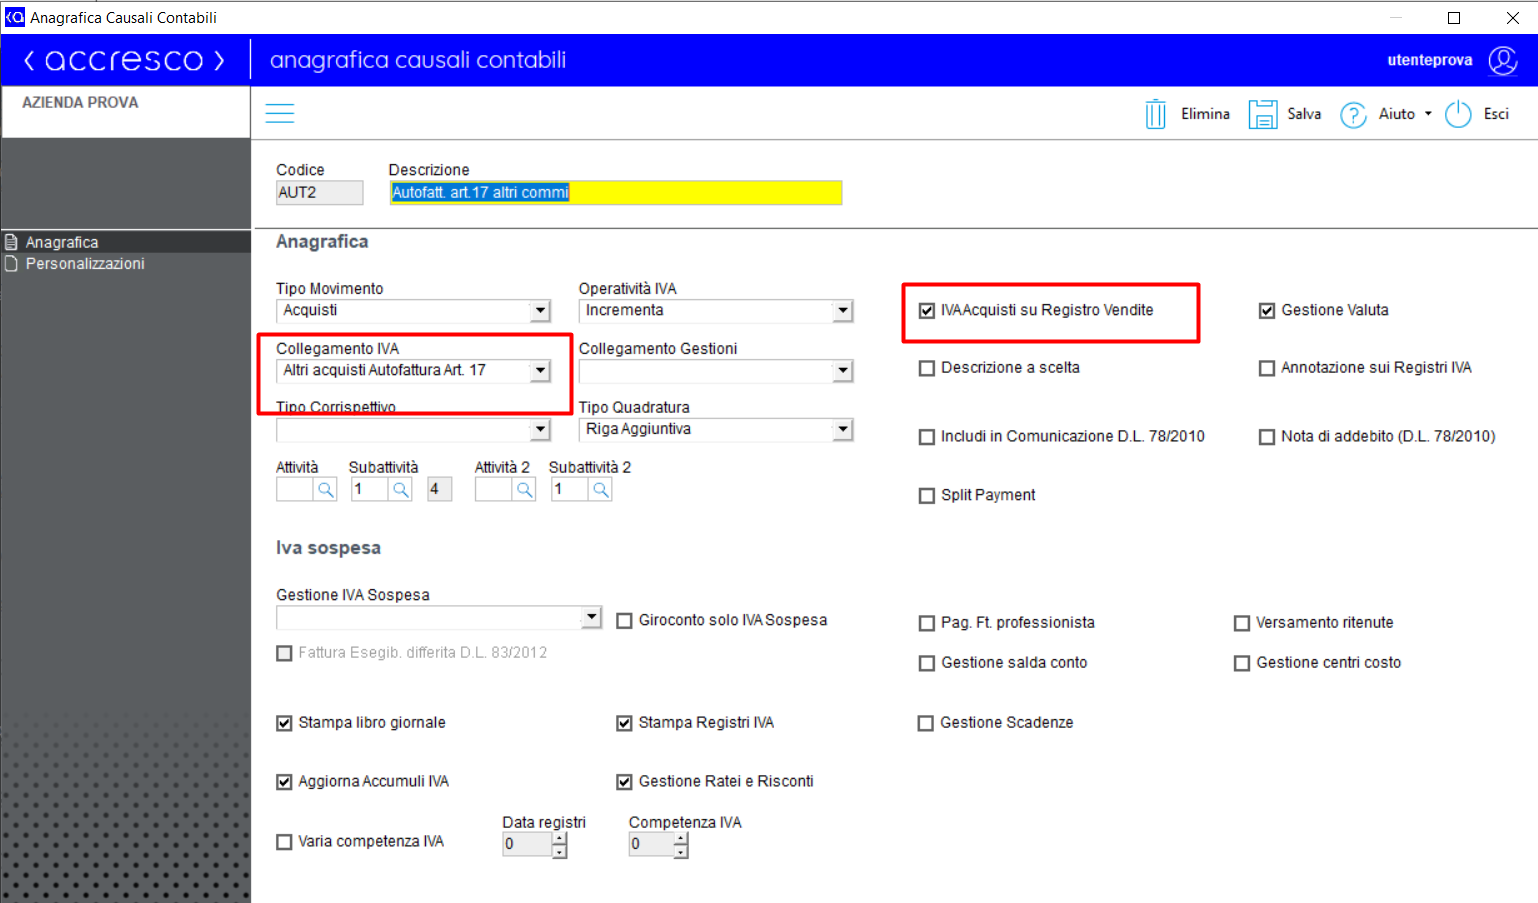Click the Attività 2 input field
Screen dimensions: 1538x903
tap(494, 490)
